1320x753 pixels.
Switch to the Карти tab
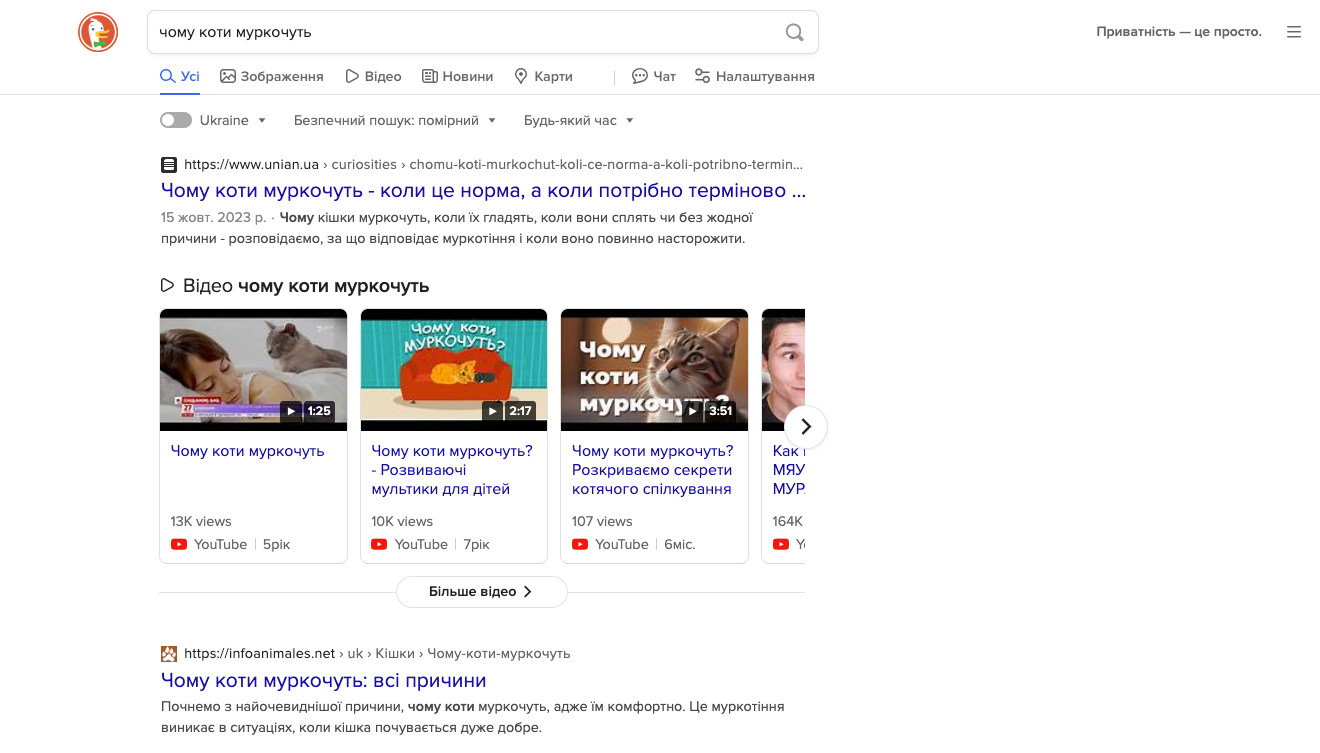[x=543, y=76]
